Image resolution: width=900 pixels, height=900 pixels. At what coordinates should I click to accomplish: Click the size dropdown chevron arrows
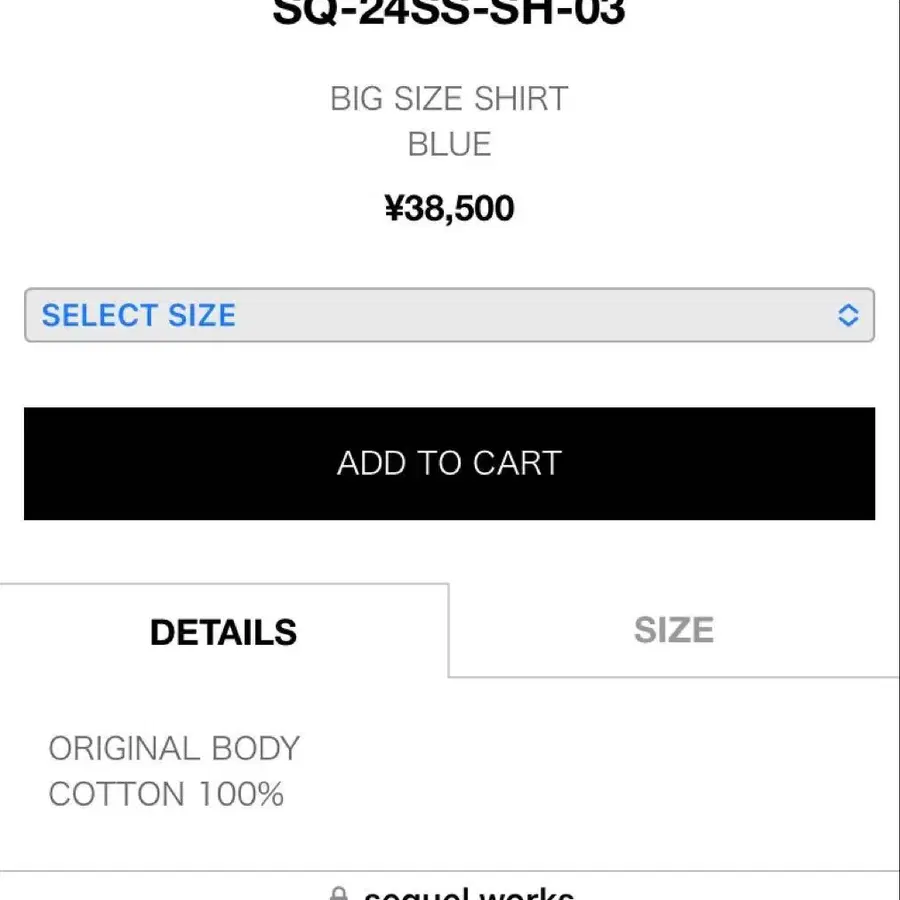coord(848,315)
